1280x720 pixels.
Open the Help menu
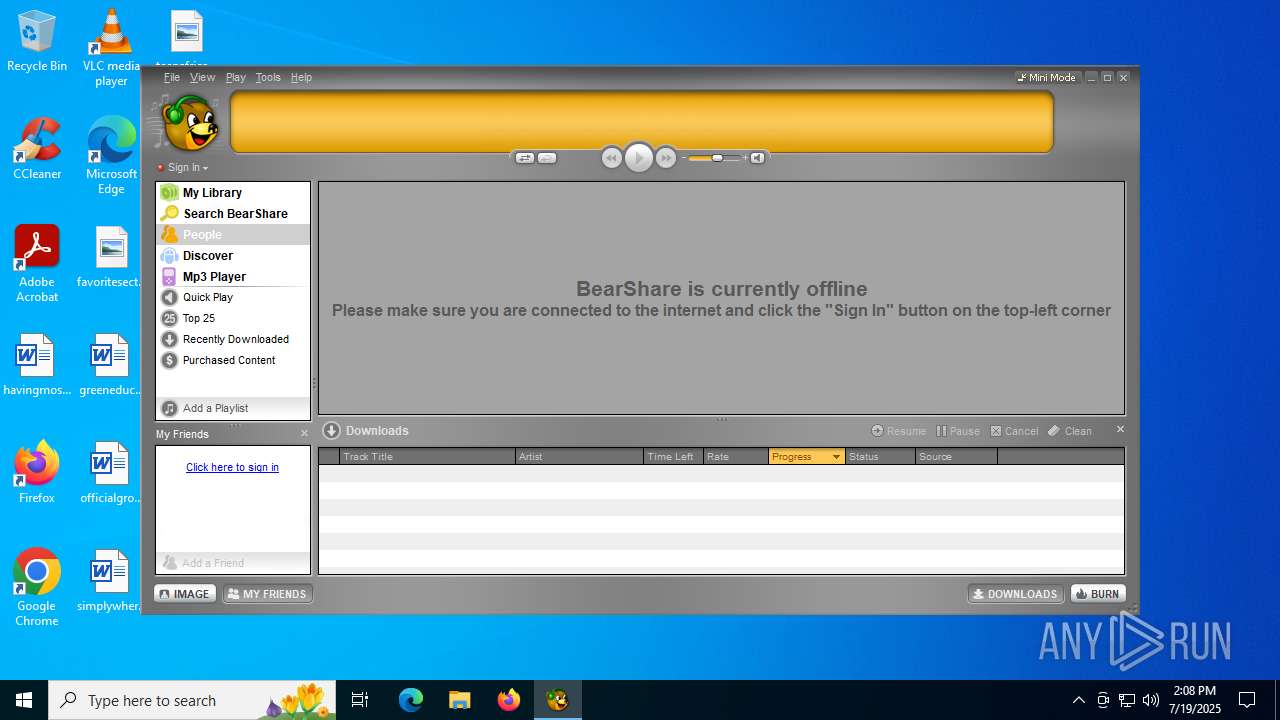point(301,77)
